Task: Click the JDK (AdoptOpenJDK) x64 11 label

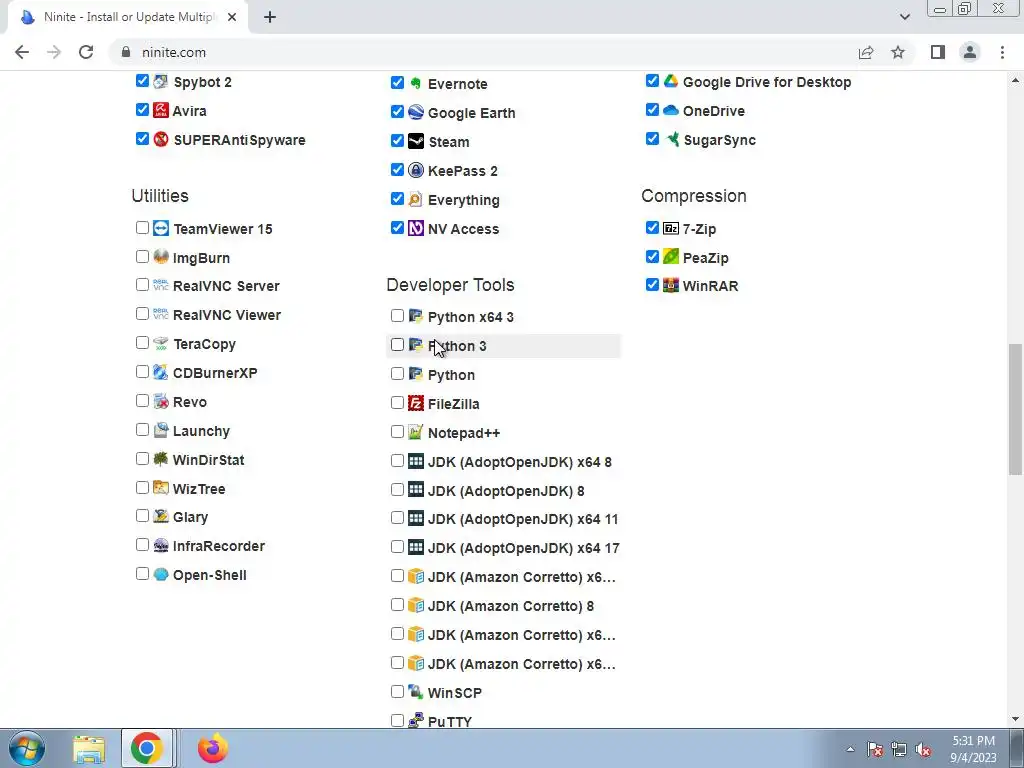Action: [x=522, y=519]
